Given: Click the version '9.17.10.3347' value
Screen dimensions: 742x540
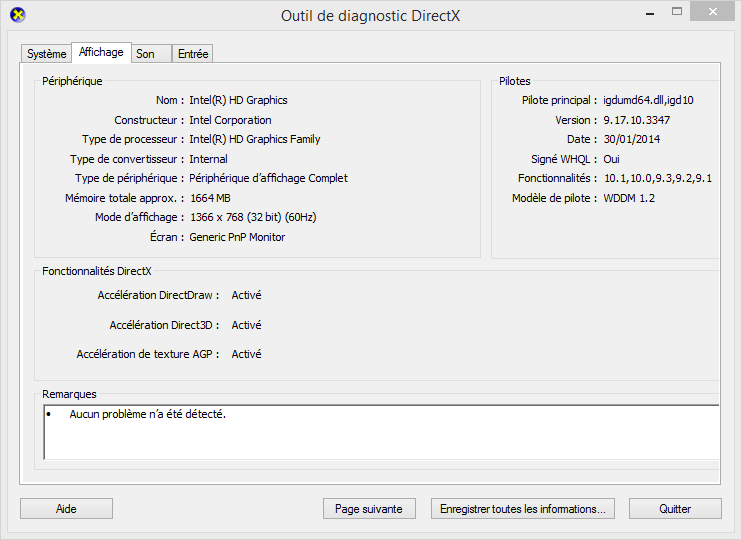Looking at the screenshot, I should click(636, 120).
